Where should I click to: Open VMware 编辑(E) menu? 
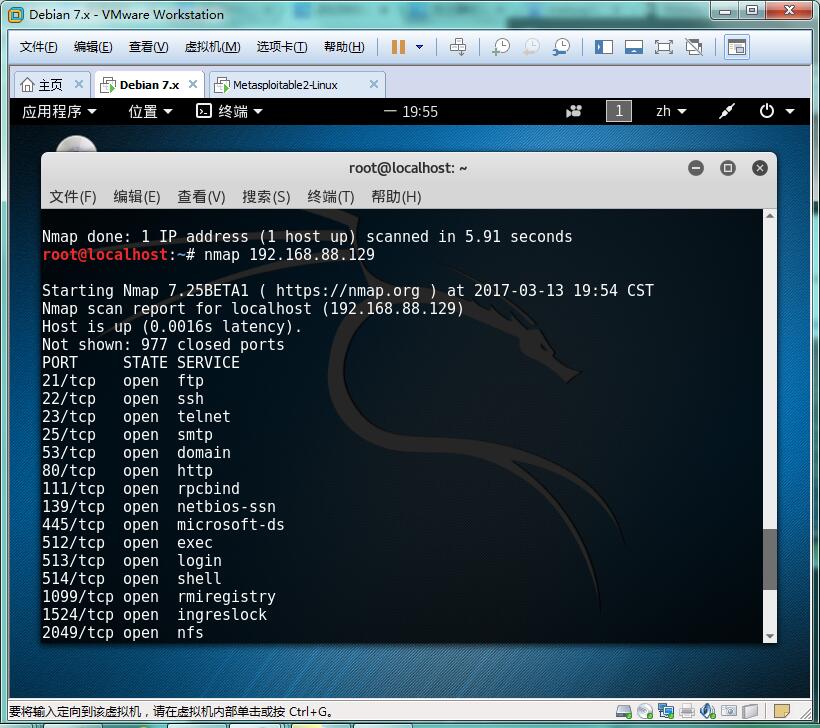[x=93, y=47]
